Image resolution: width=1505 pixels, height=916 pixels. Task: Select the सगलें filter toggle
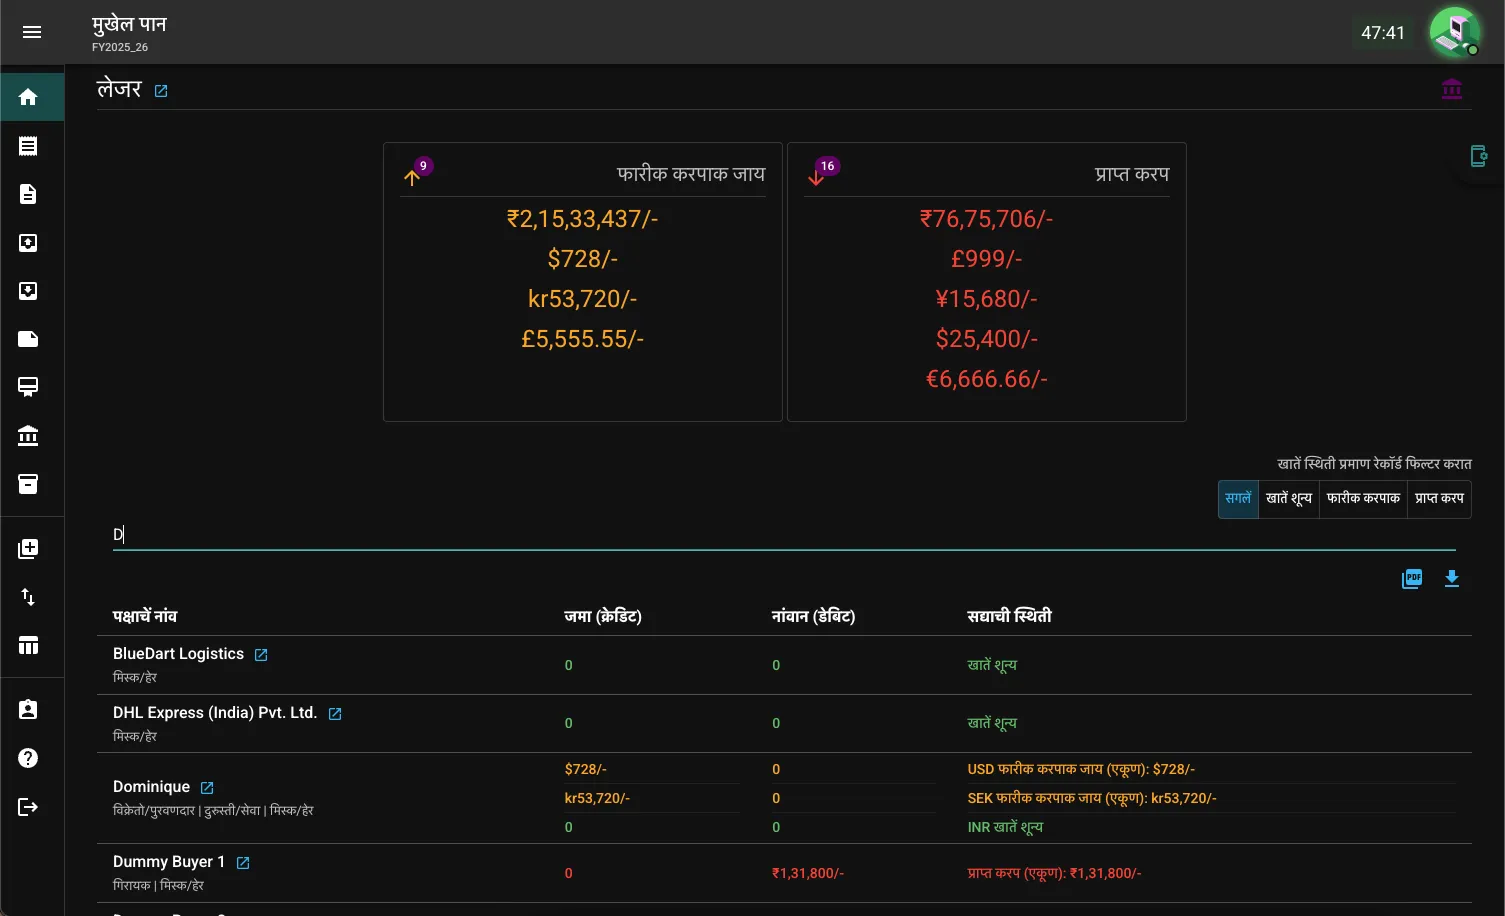pos(1238,498)
